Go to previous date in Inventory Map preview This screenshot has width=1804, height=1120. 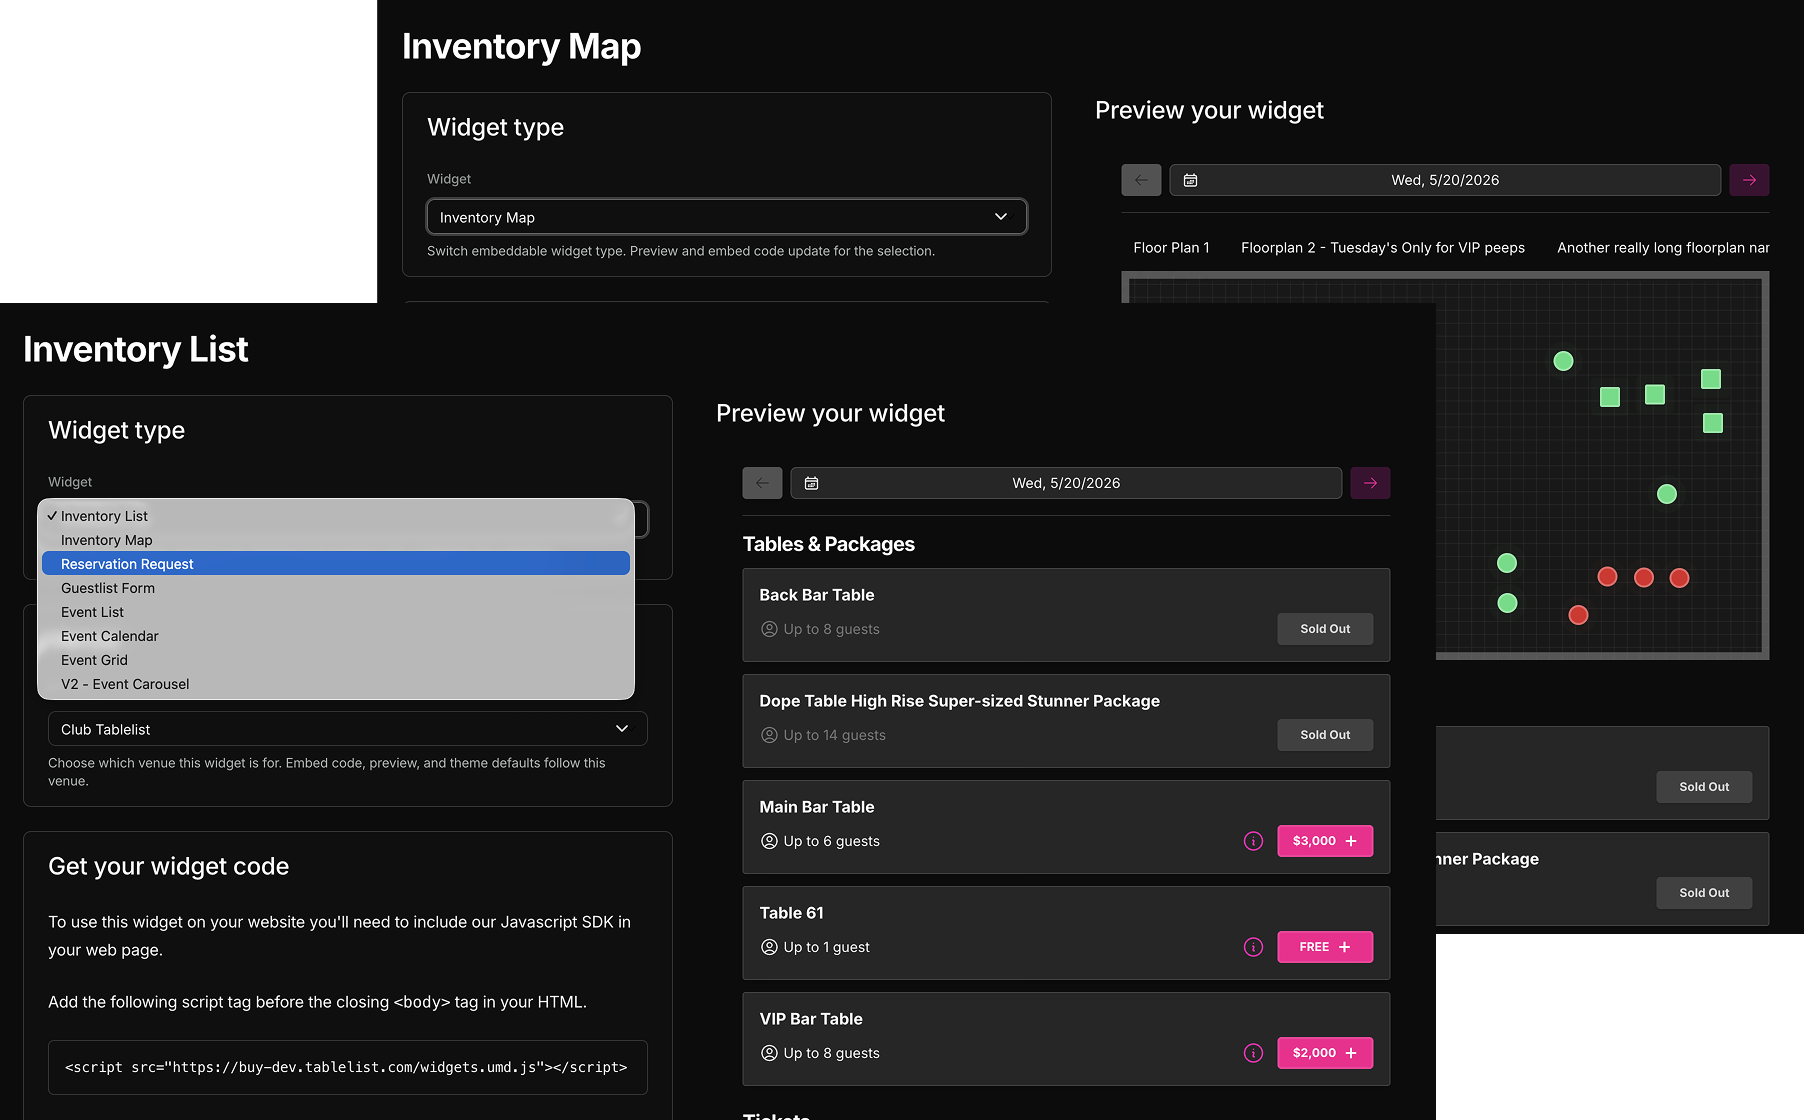tap(1141, 180)
